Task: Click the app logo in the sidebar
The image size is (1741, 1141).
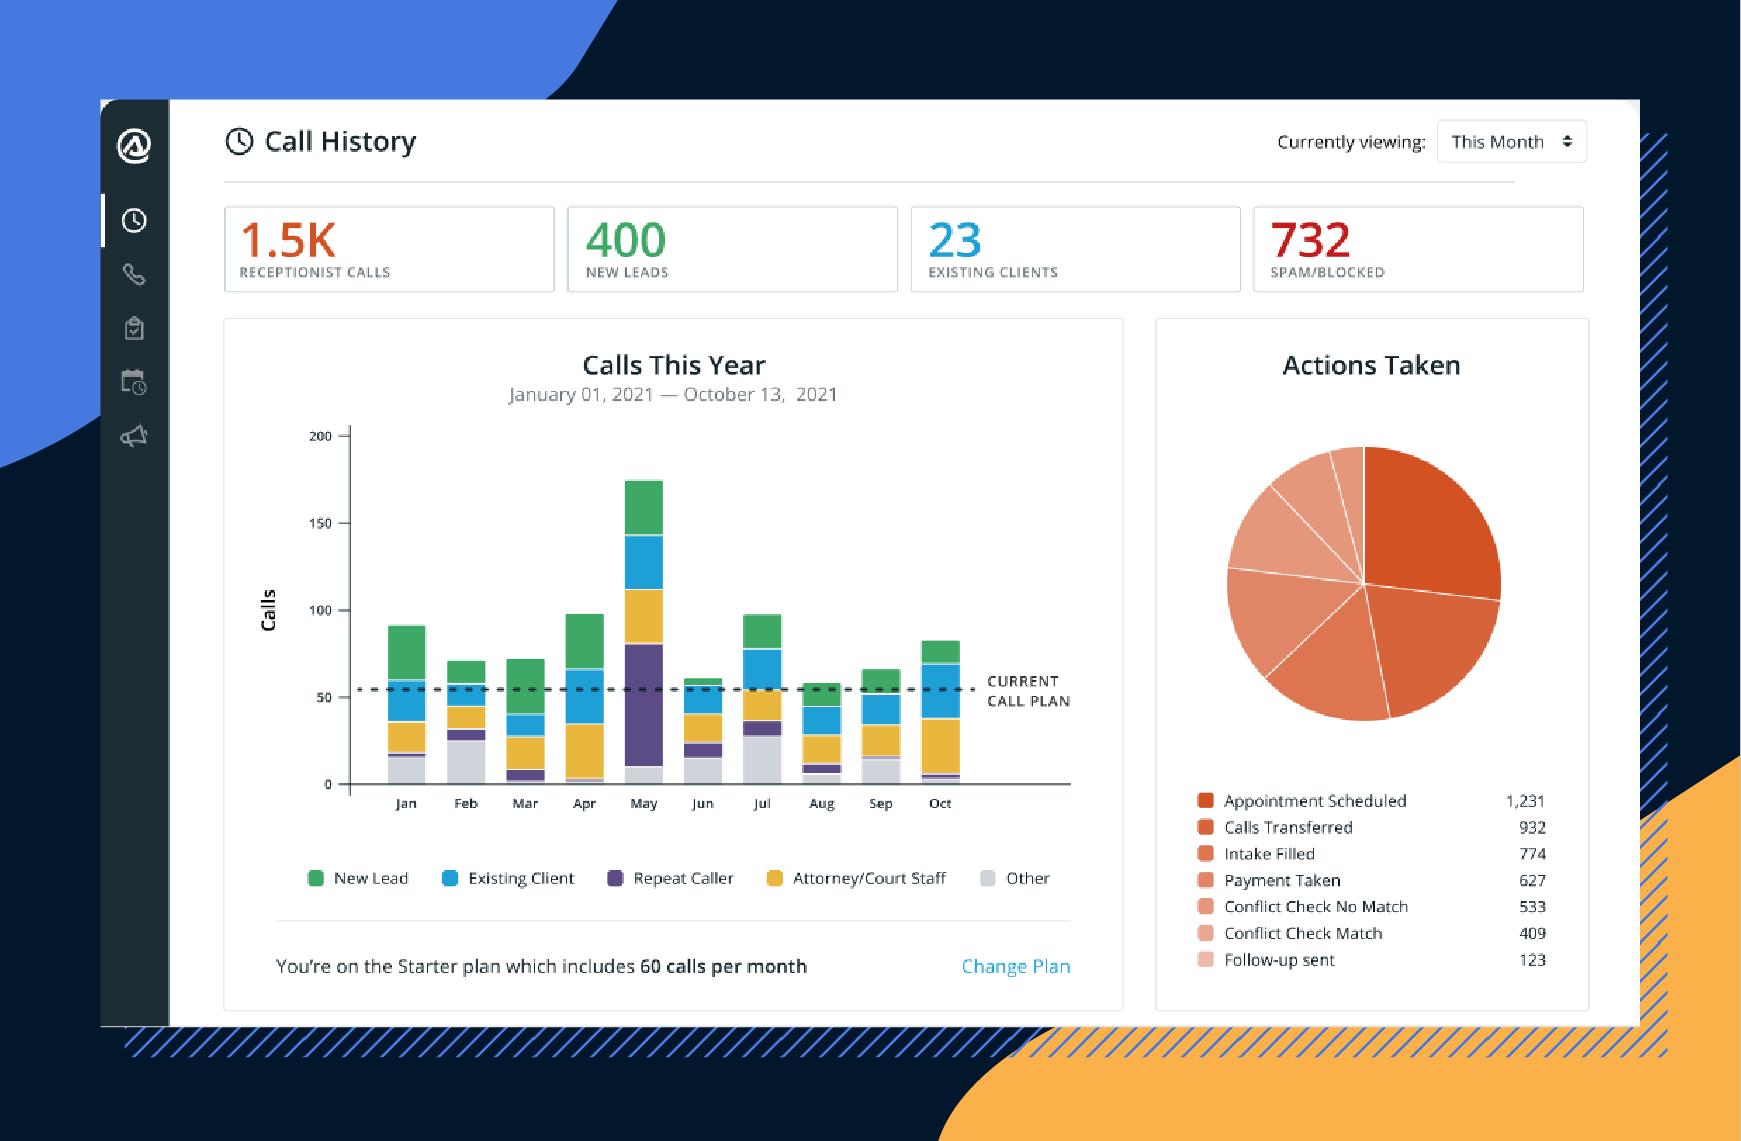Action: tap(134, 146)
